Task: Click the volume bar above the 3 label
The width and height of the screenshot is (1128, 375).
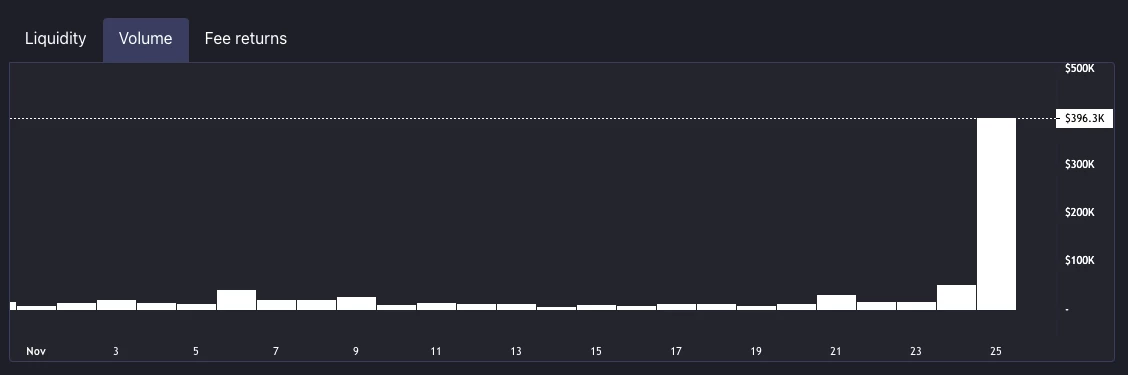Action: tap(117, 304)
